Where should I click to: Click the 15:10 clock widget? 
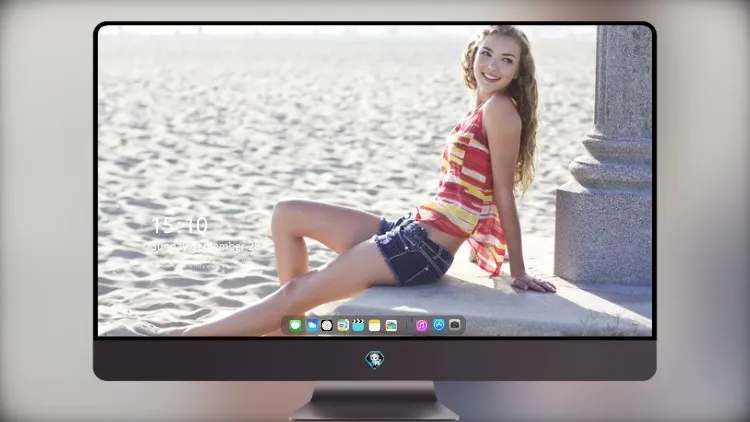point(179,225)
